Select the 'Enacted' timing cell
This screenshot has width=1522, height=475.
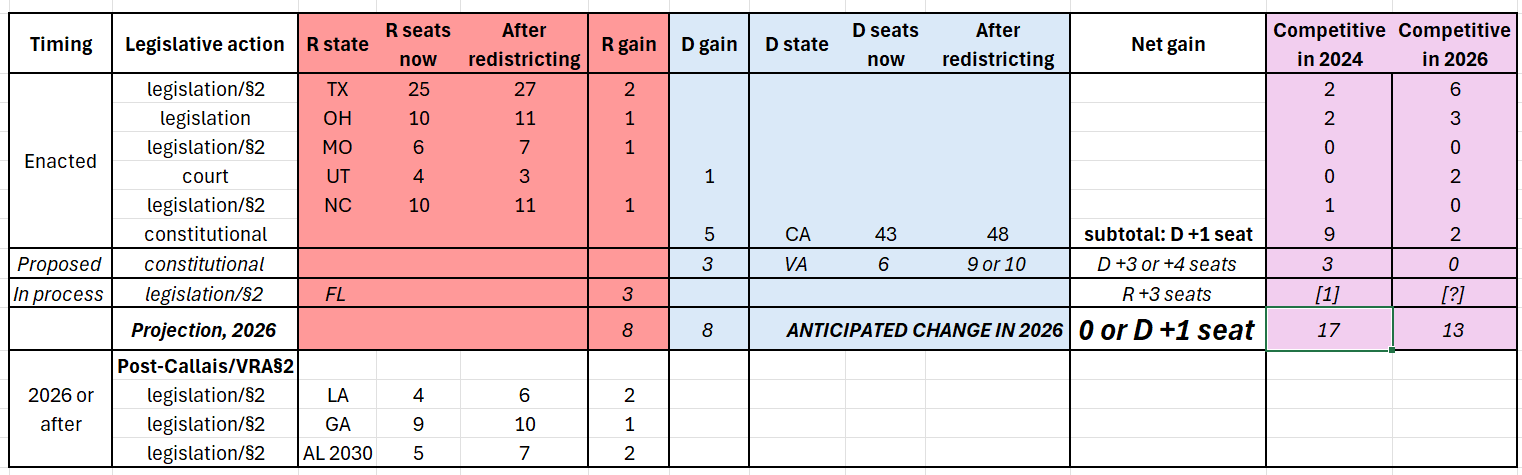(x=61, y=161)
